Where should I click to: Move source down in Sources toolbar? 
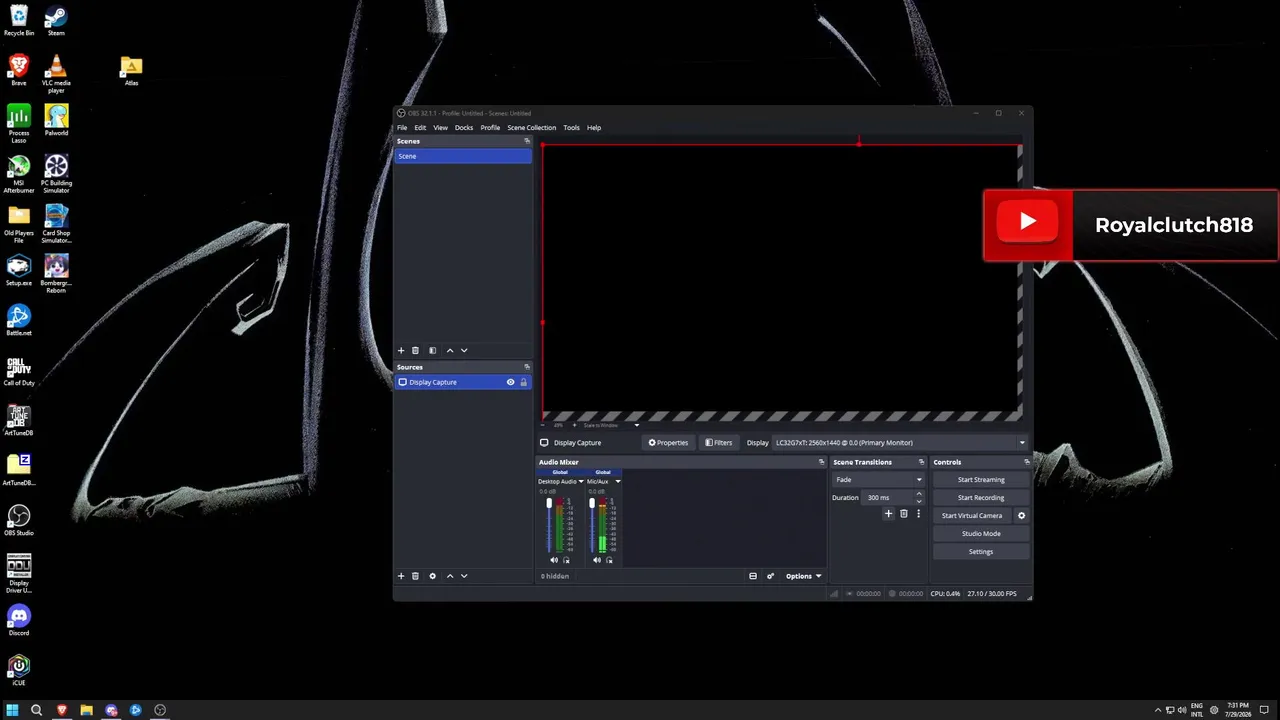(x=464, y=576)
